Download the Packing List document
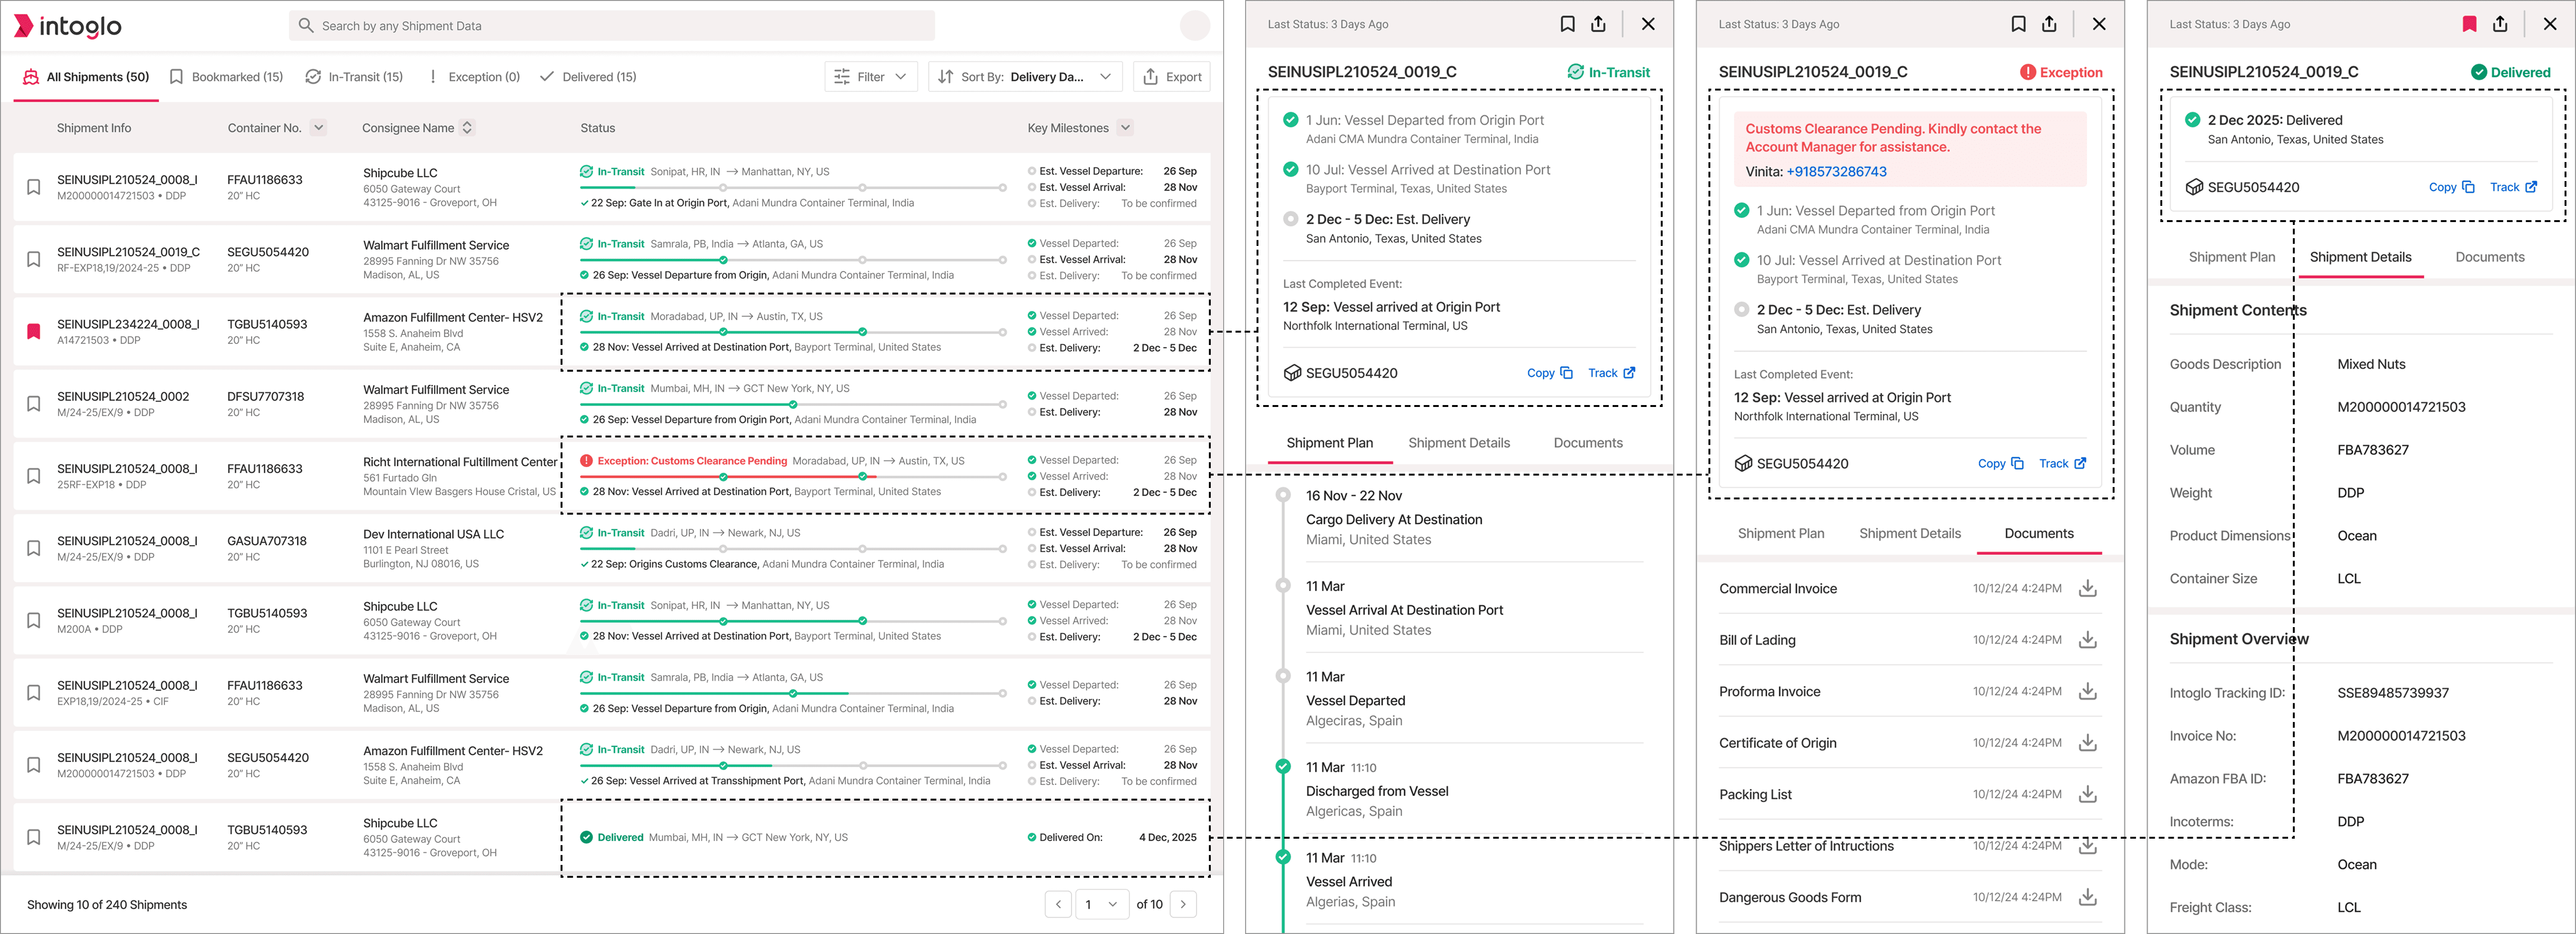2576x934 pixels. tap(2087, 795)
